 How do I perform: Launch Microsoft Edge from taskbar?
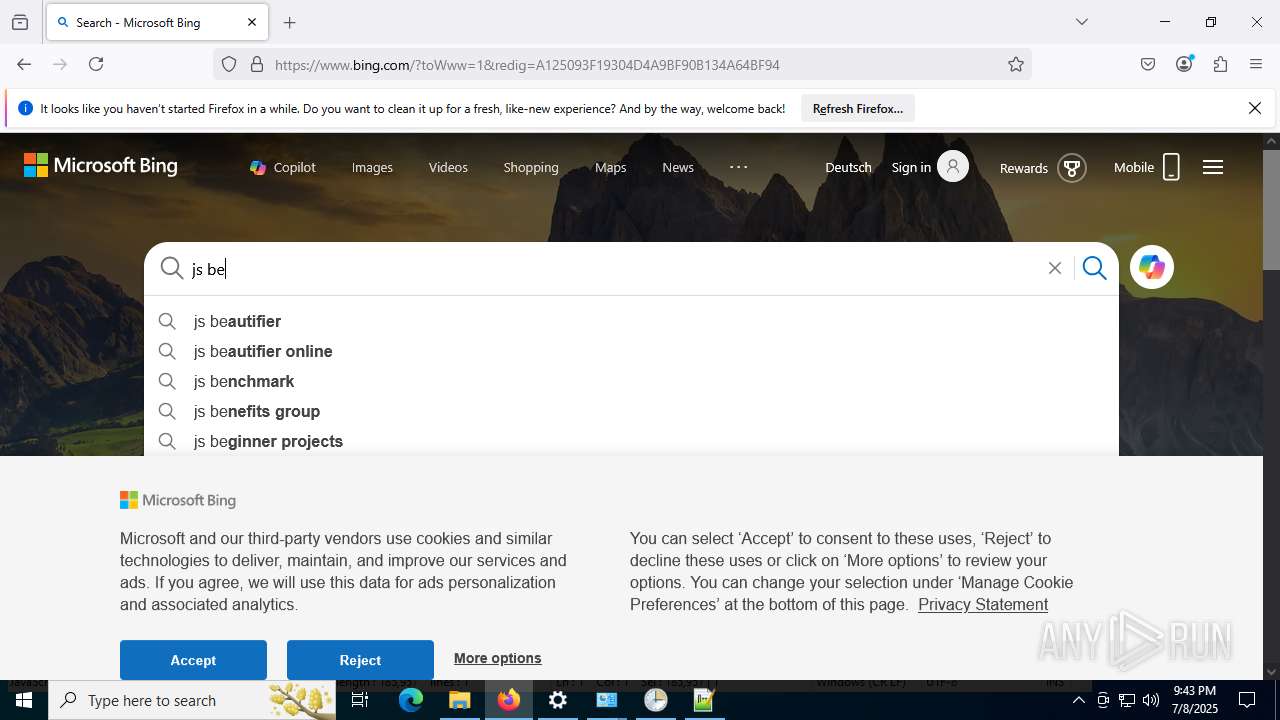coord(411,700)
